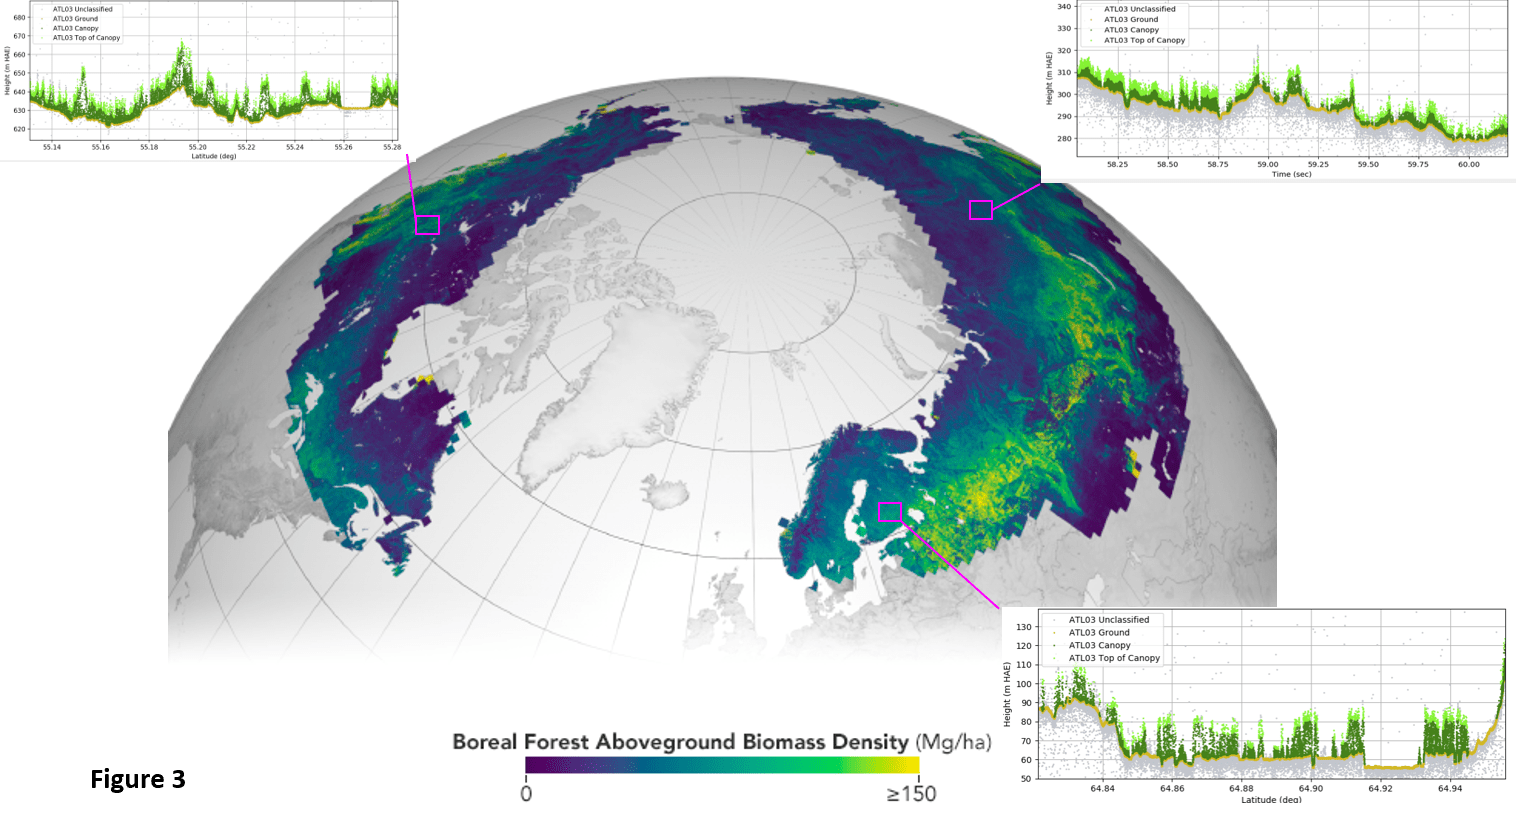Click 'Height (m HAE)' label on the top-right chart
This screenshot has height=827, width=1516.
[x=1049, y=78]
